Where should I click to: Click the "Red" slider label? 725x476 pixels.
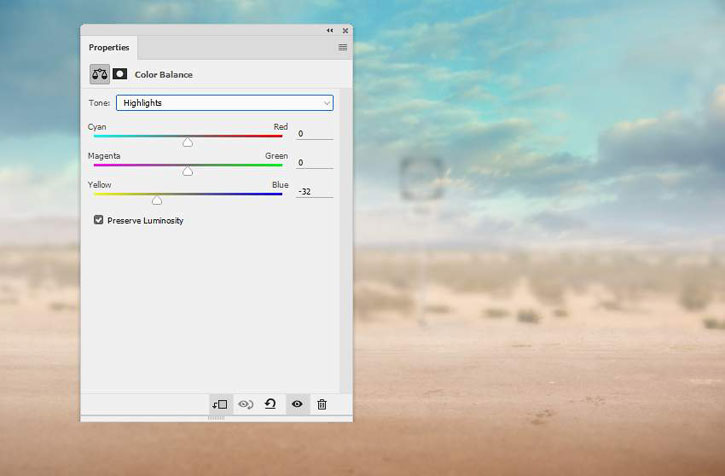point(281,127)
